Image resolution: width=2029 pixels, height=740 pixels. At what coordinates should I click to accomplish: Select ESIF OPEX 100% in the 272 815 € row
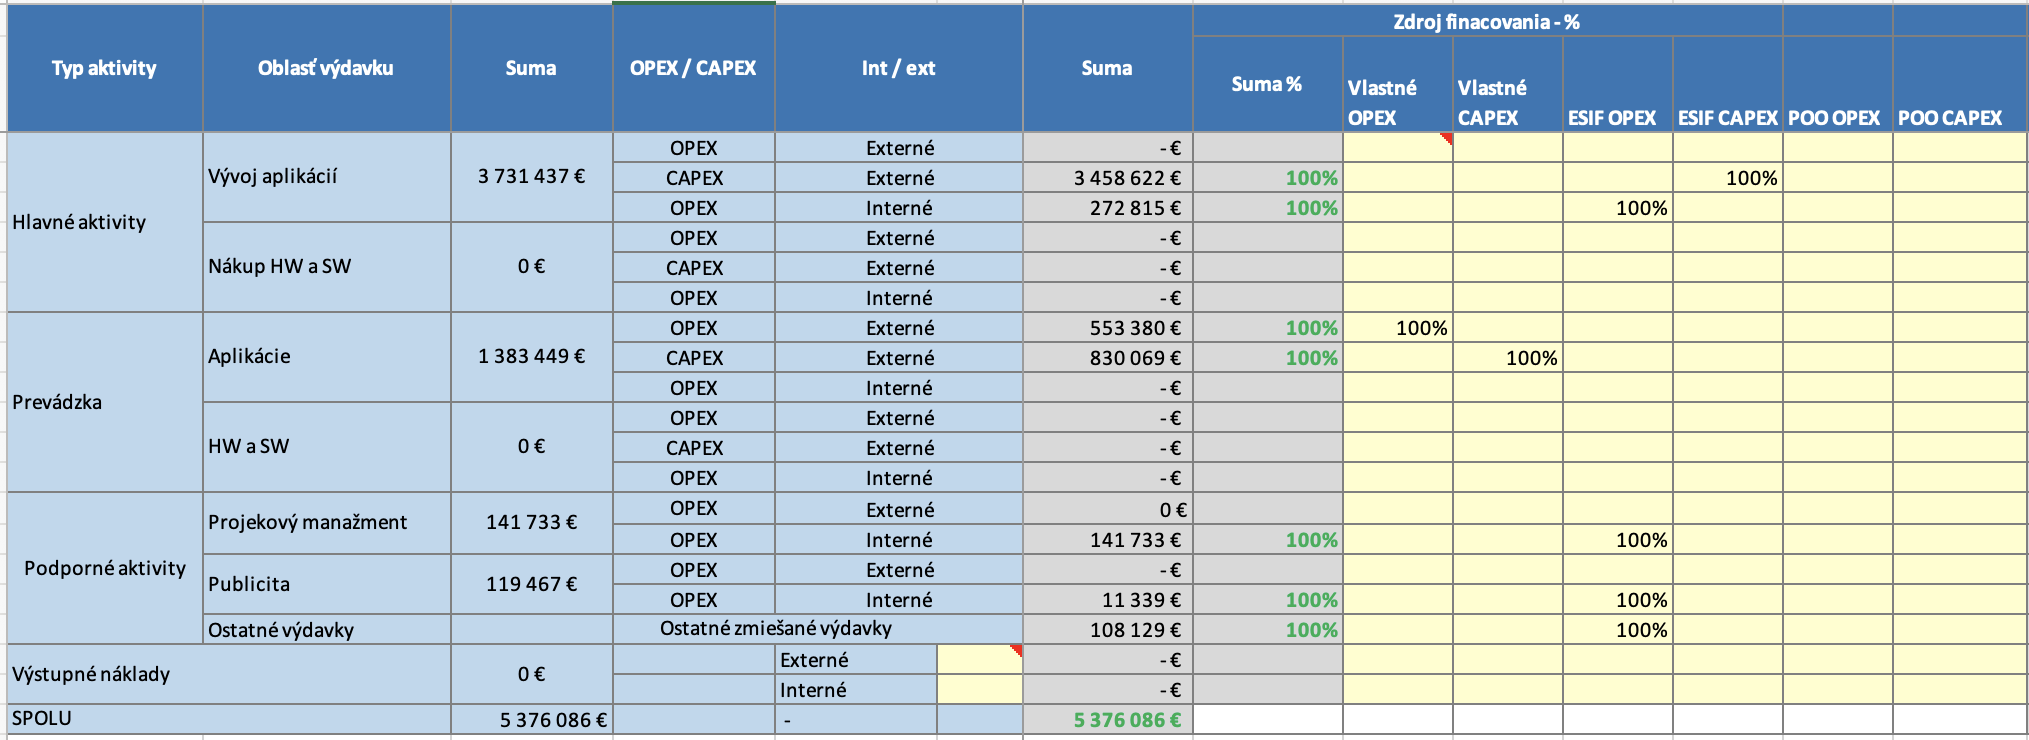coord(1617,208)
